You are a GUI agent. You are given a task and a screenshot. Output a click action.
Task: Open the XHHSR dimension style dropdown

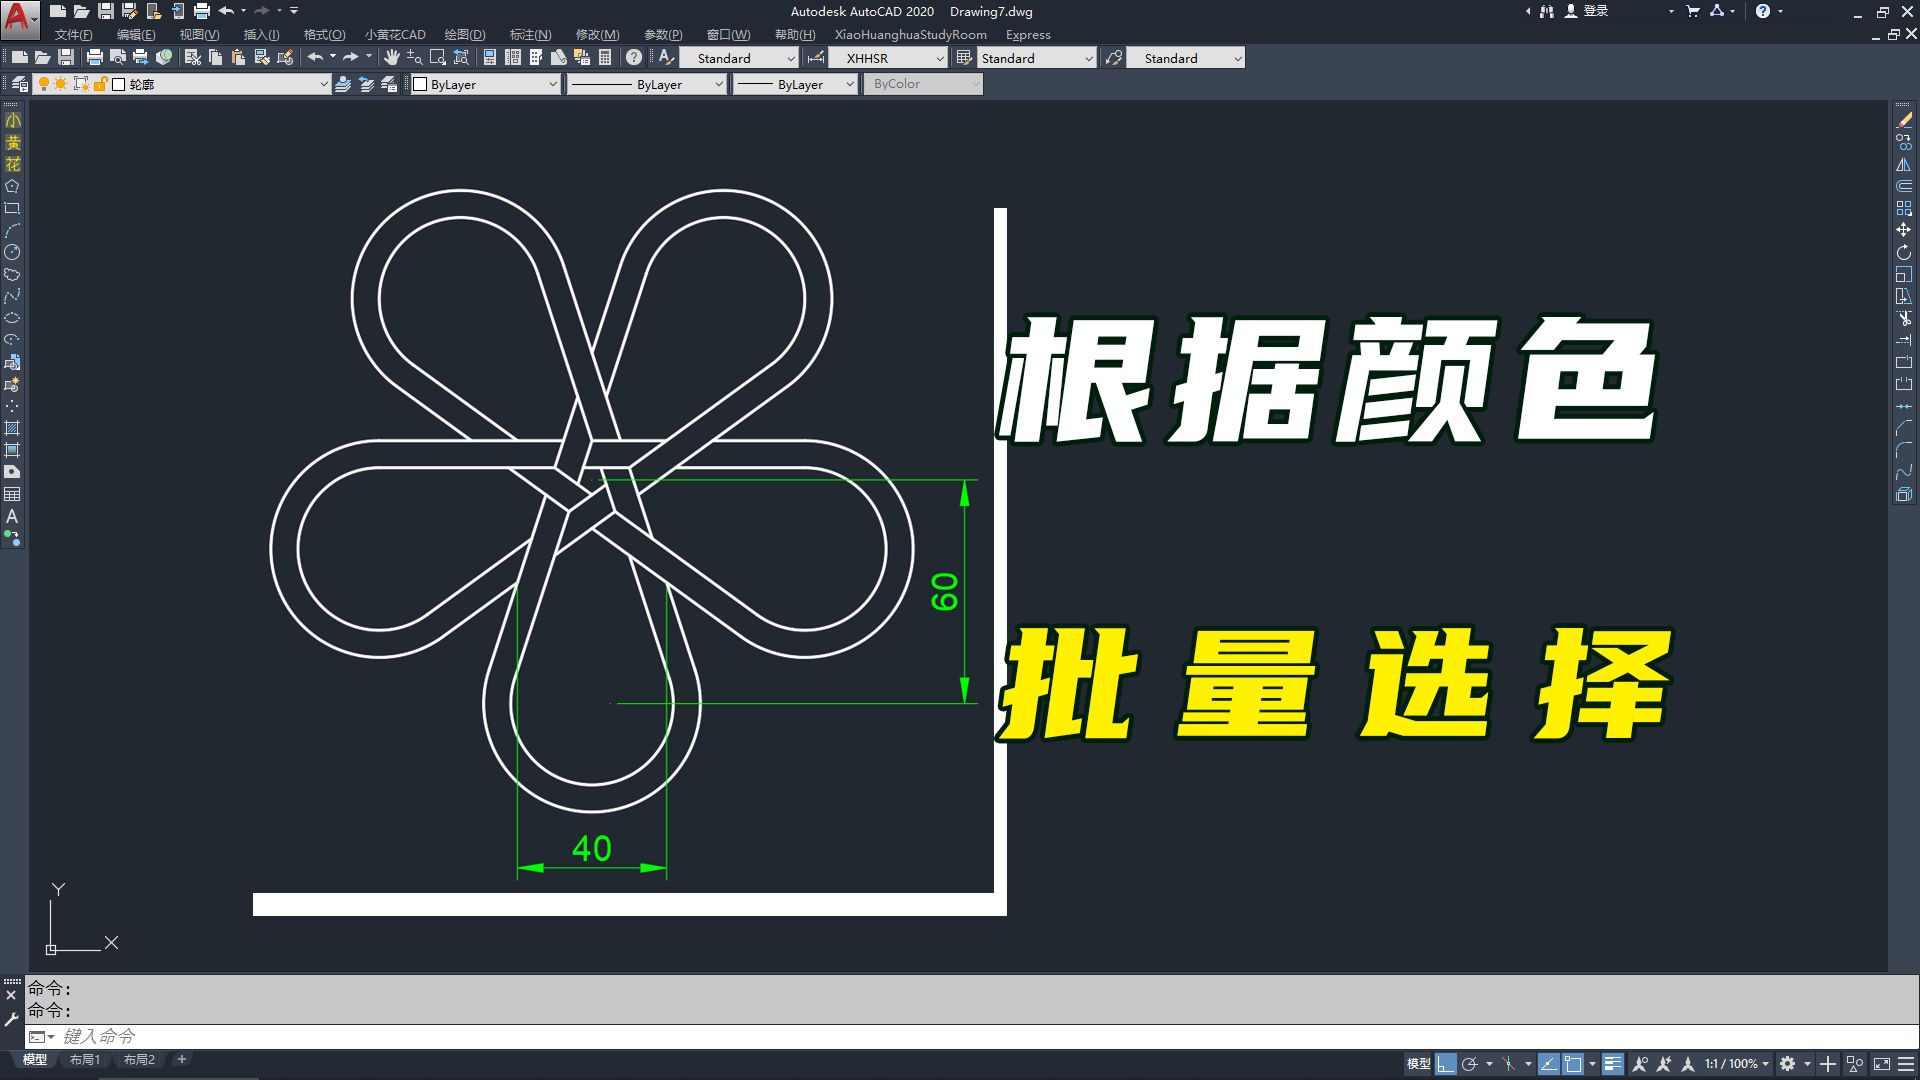(x=888, y=58)
